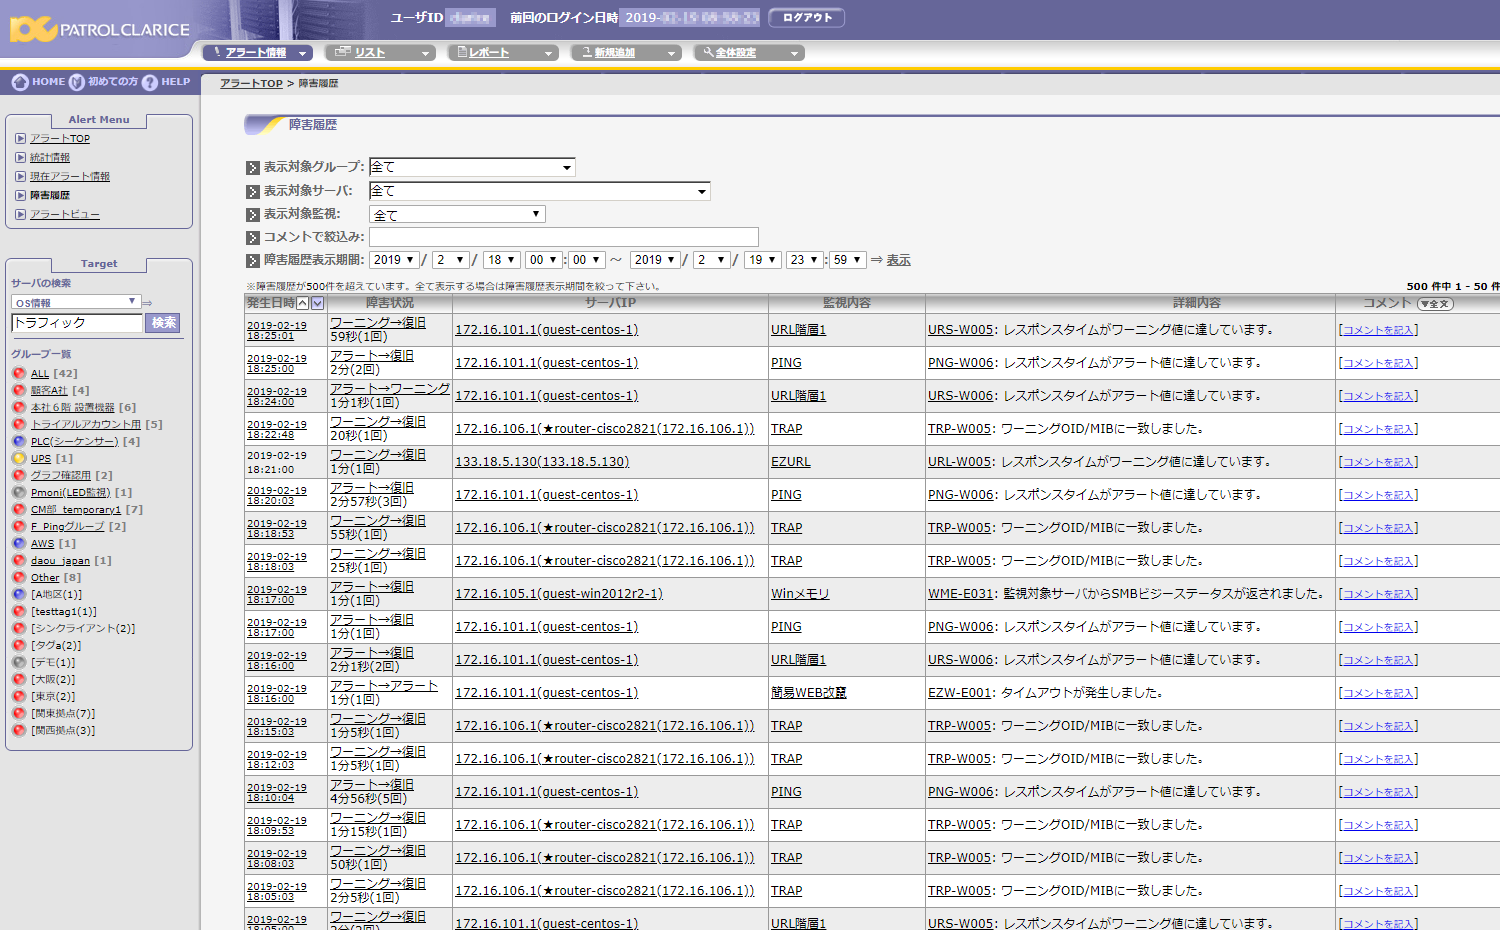Click アラート→ワーニング status link
The height and width of the screenshot is (930, 1500).
point(390,389)
